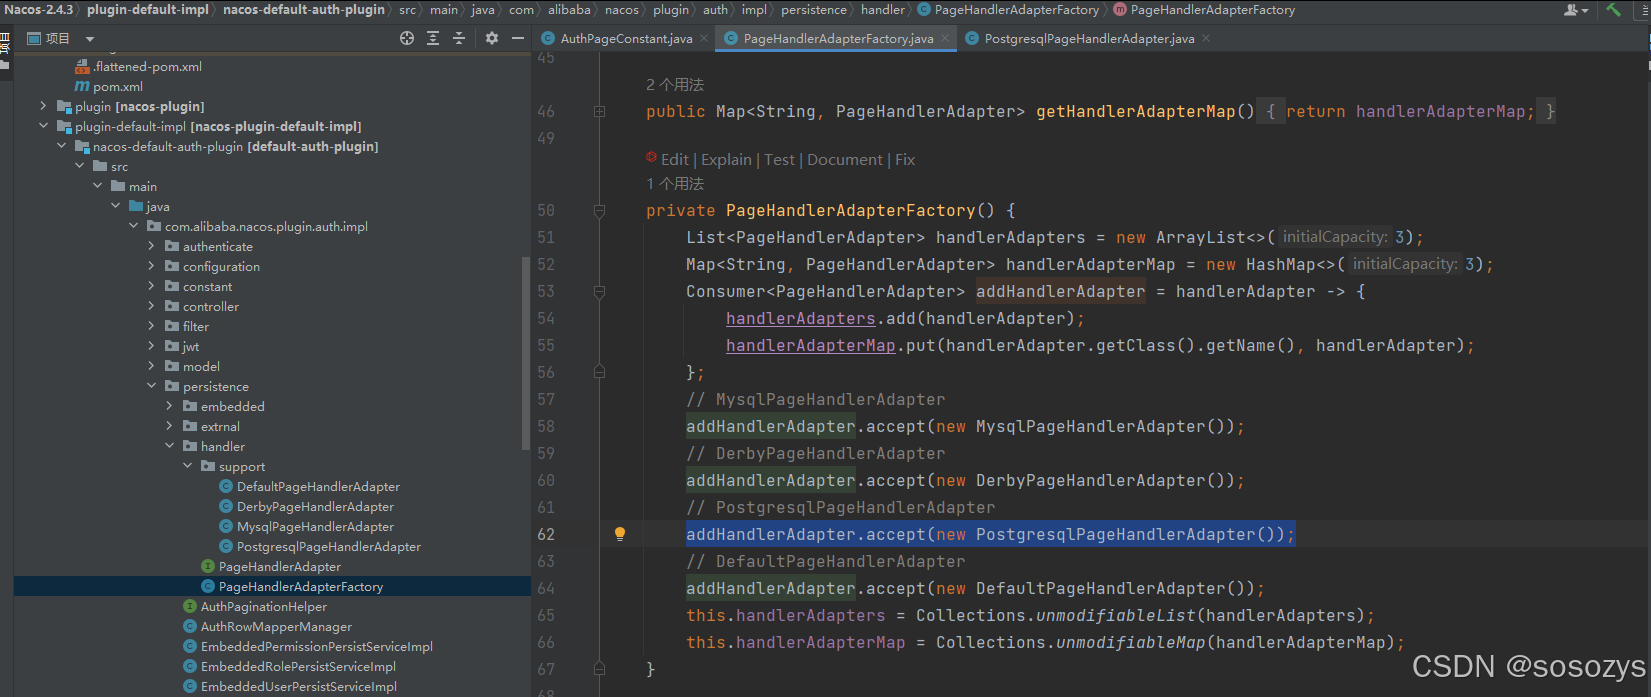Select EmbeddedRolePersistServiceImpl in project tree
The width and height of the screenshot is (1651, 697).
click(298, 667)
